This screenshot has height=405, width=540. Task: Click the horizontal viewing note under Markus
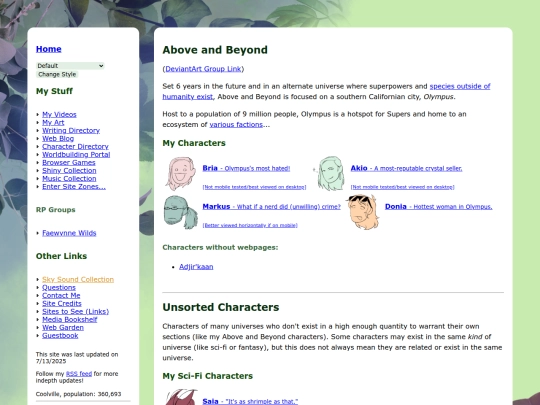[x=250, y=225]
